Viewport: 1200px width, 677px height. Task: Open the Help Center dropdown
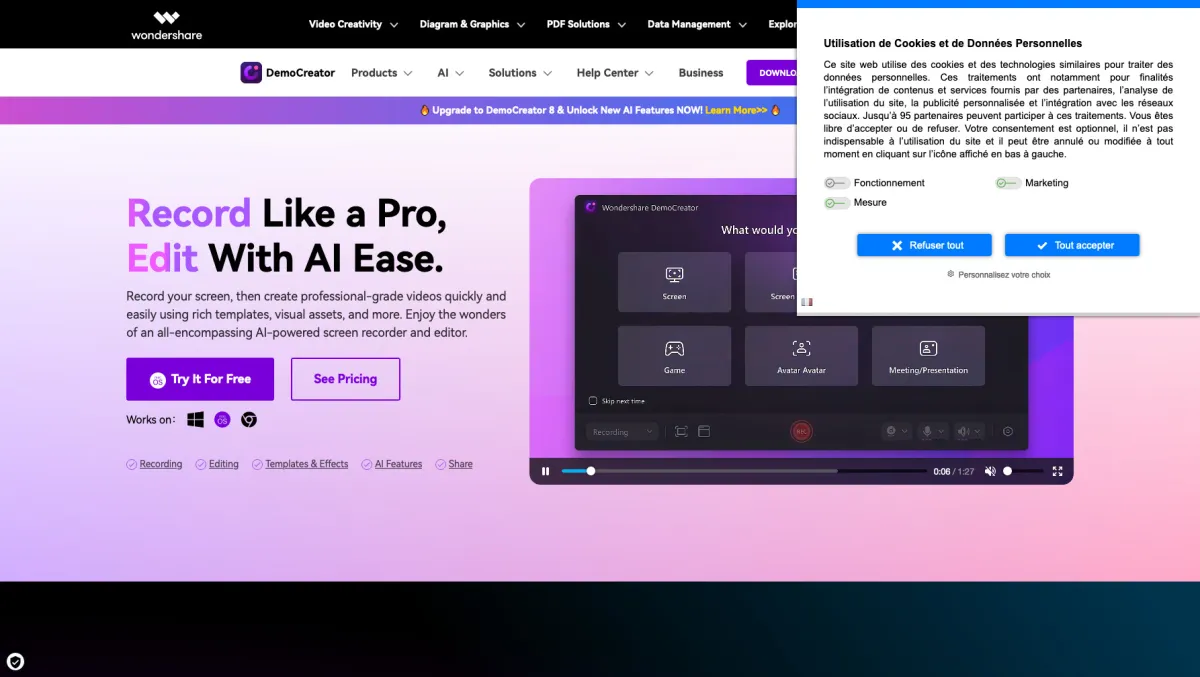615,73
